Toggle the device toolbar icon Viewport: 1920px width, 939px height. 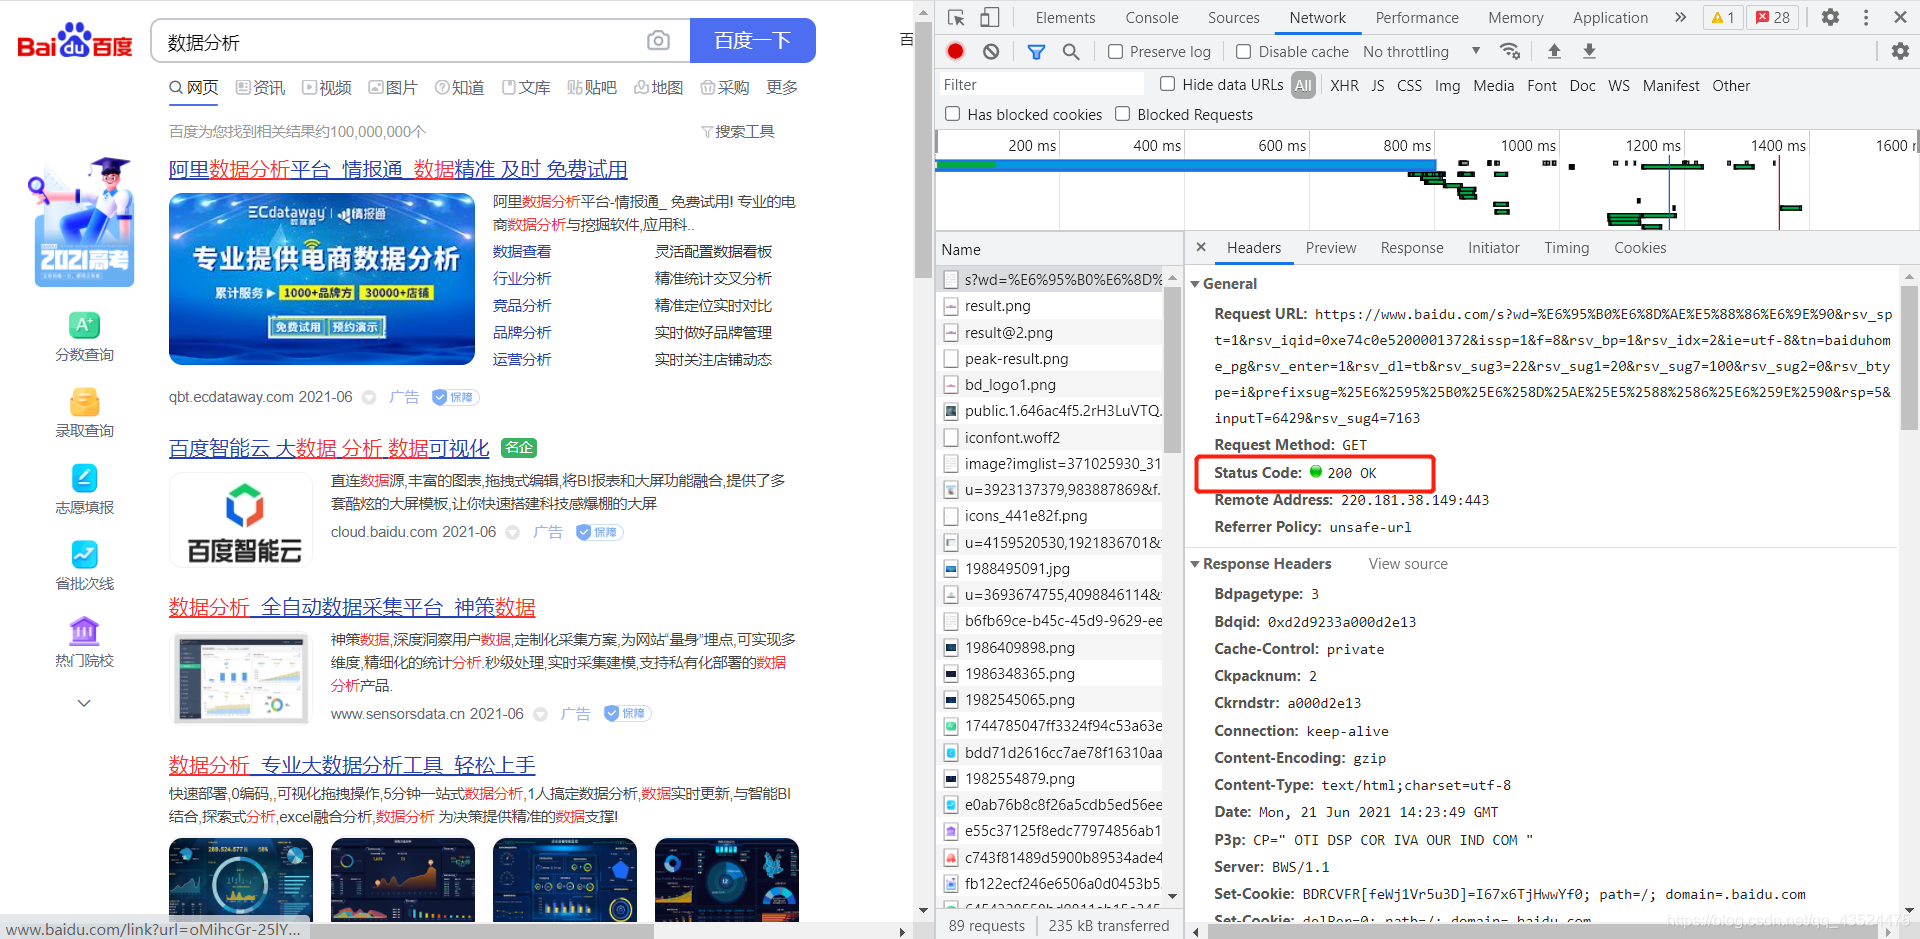[989, 17]
